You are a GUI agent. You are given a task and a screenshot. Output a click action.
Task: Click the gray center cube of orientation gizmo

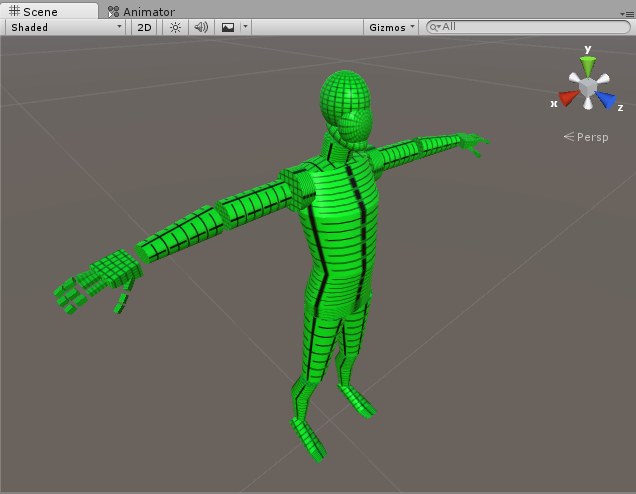click(x=588, y=89)
